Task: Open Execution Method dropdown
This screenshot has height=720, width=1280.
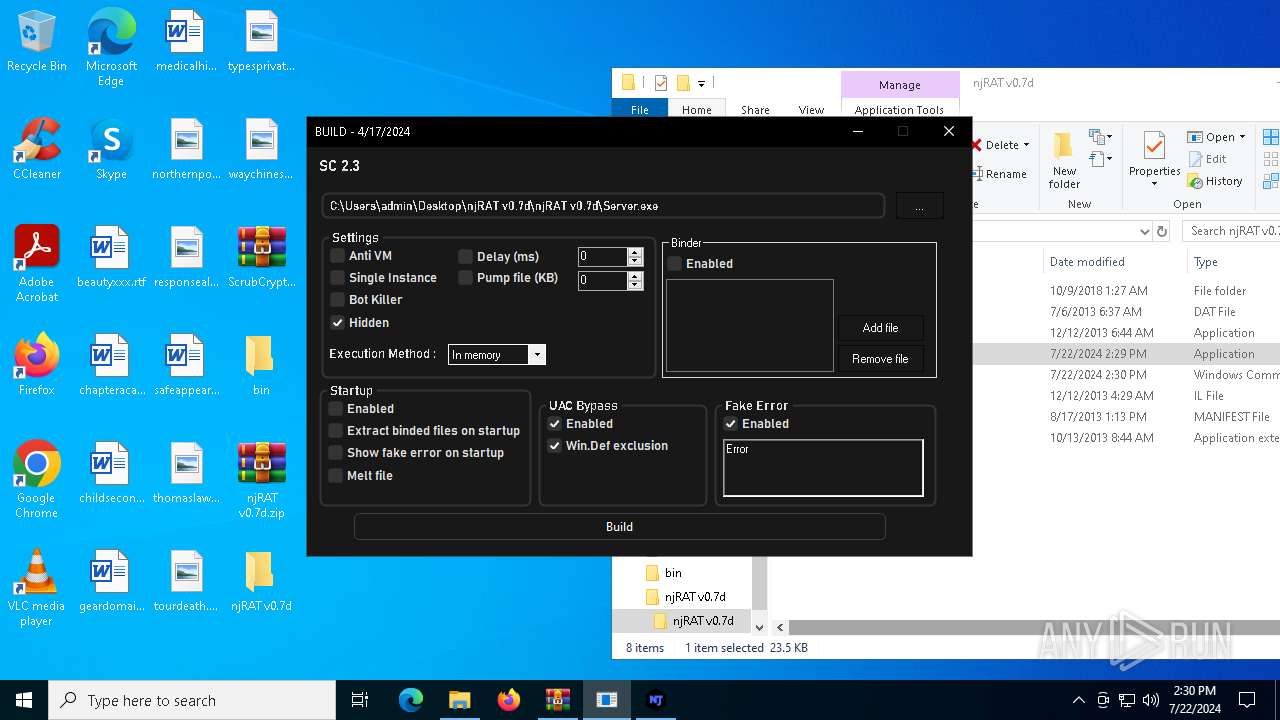Action: 537,355
